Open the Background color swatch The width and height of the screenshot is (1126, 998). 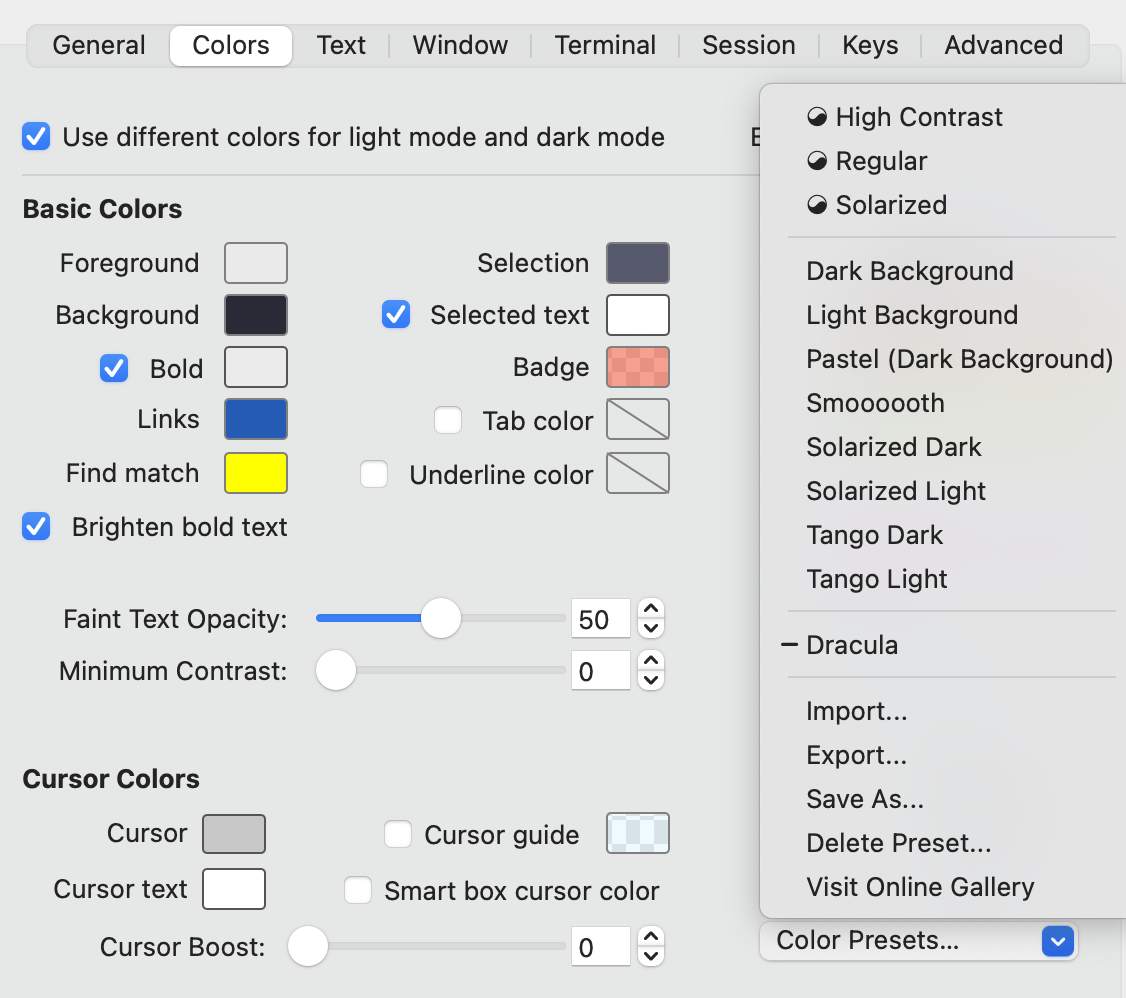(x=256, y=314)
